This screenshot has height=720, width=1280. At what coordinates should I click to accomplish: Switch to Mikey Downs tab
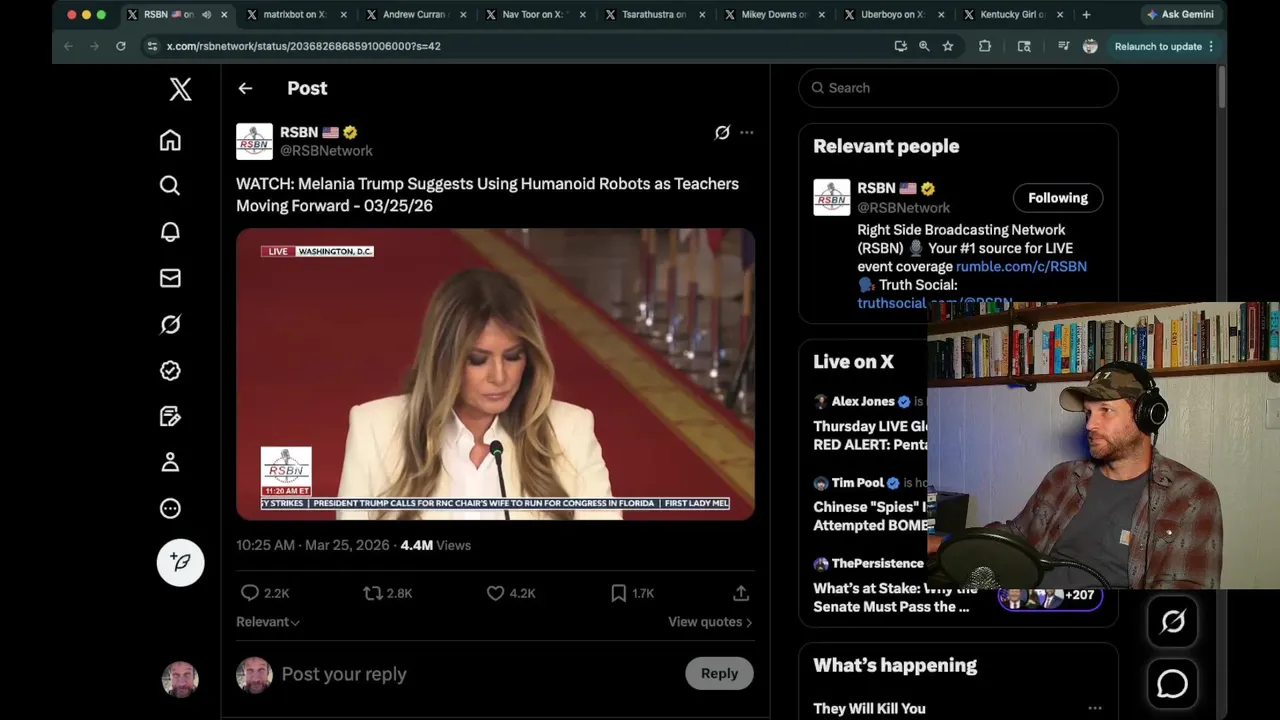point(774,15)
